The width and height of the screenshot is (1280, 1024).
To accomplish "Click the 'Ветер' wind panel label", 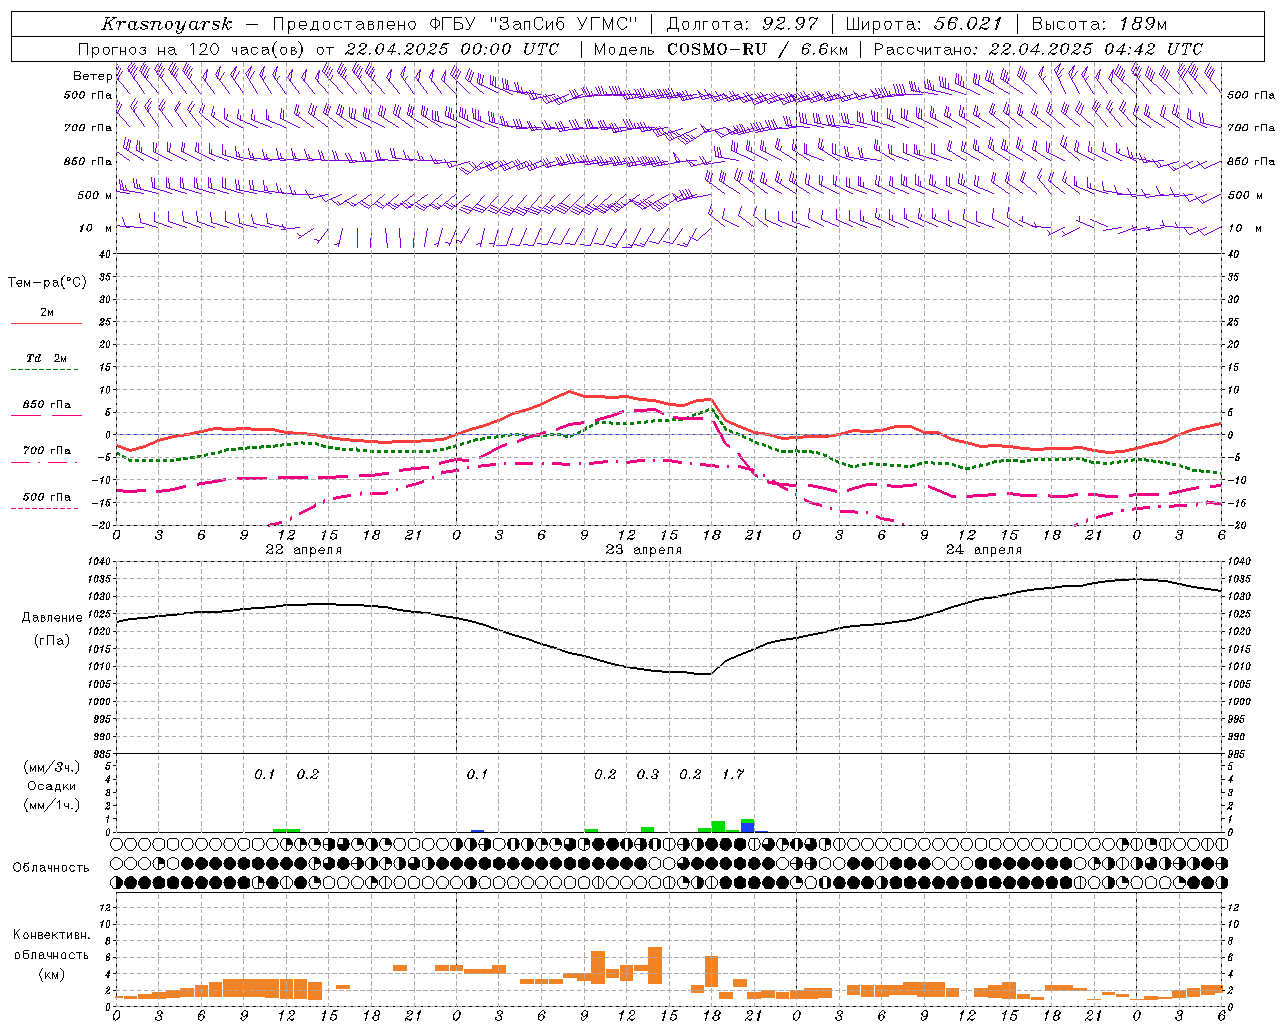I will (92, 76).
